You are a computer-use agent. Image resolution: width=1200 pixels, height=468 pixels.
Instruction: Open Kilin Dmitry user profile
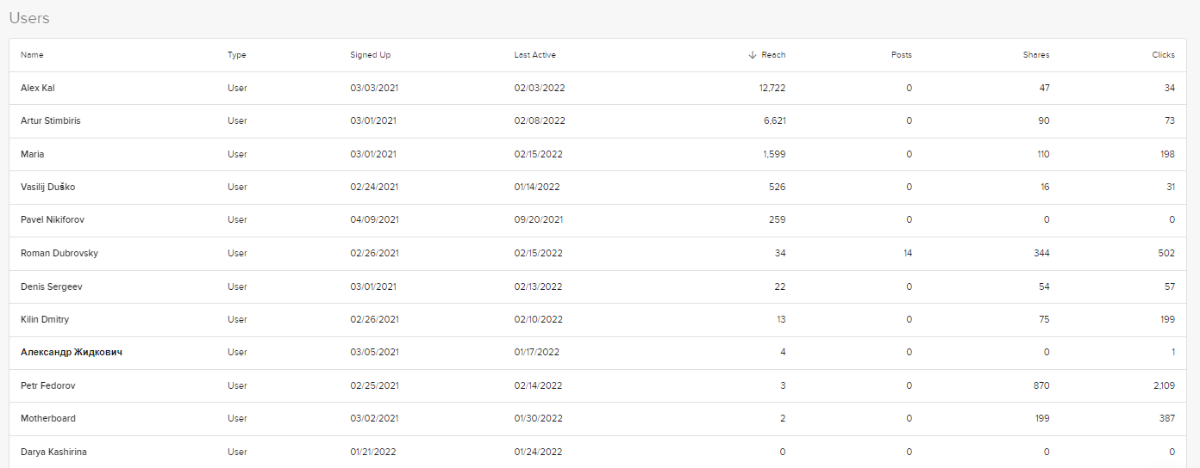[47, 319]
